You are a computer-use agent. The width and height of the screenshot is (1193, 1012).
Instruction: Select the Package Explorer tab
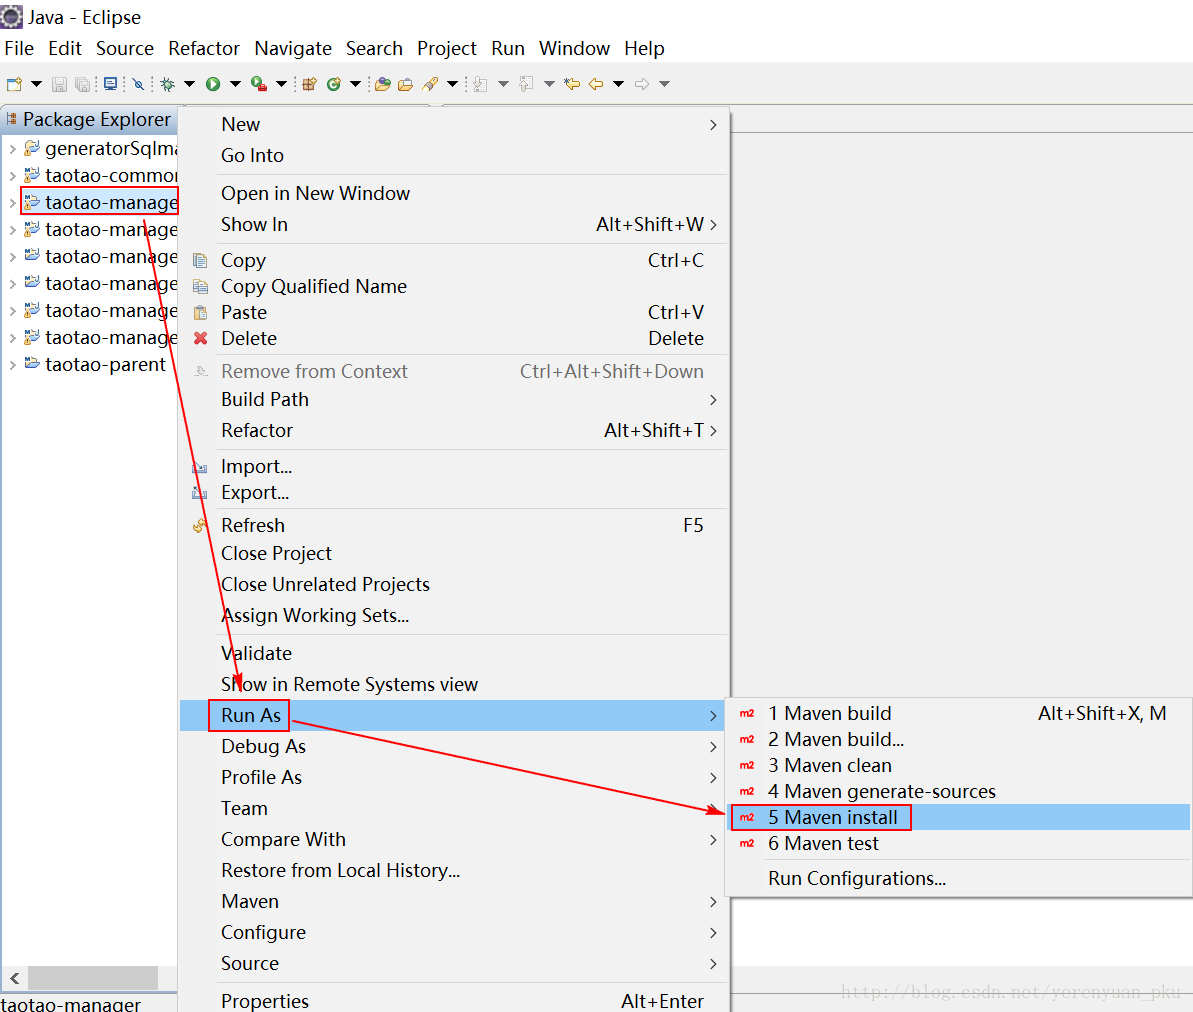(x=89, y=119)
